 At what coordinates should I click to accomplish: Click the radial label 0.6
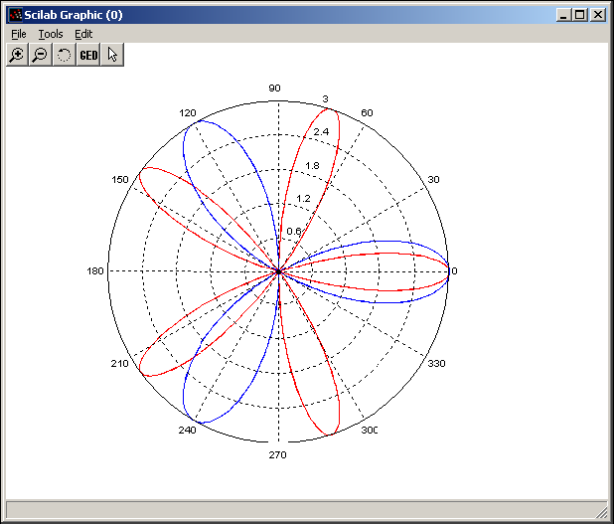[x=294, y=231]
